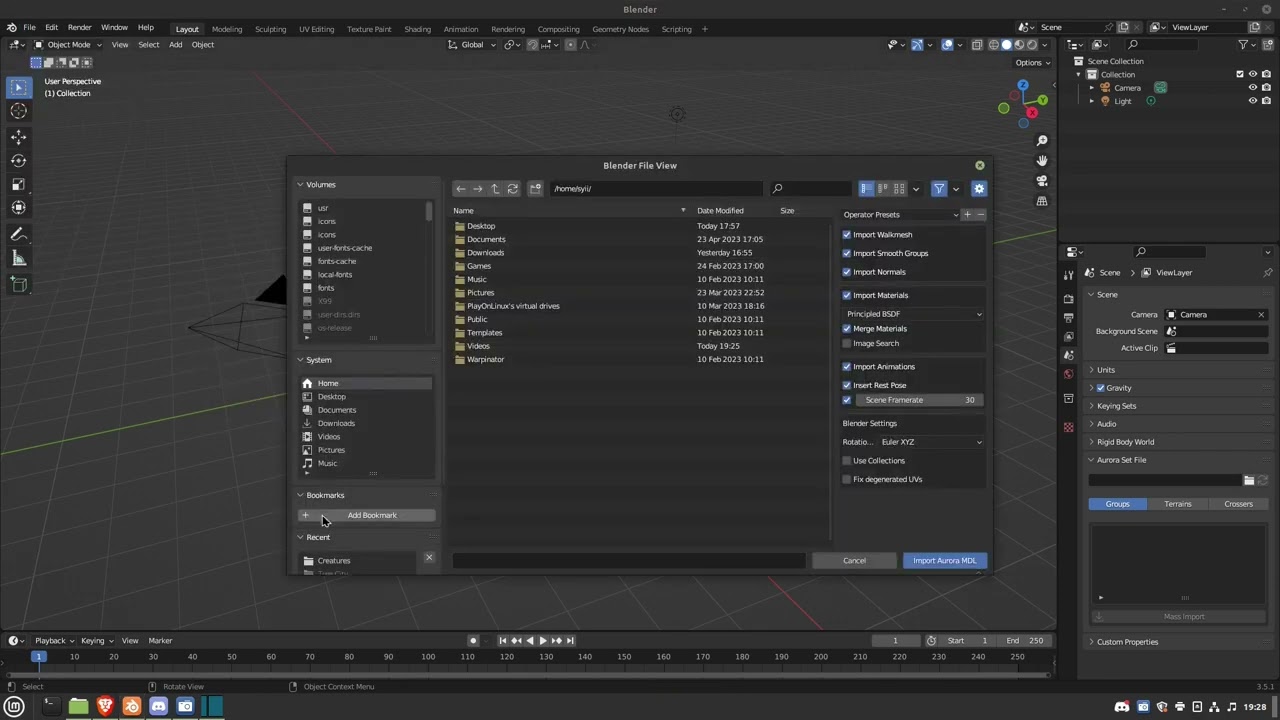Screen dimensions: 1280x720
Task: Switch to the Terrains tab
Action: [1178, 504]
